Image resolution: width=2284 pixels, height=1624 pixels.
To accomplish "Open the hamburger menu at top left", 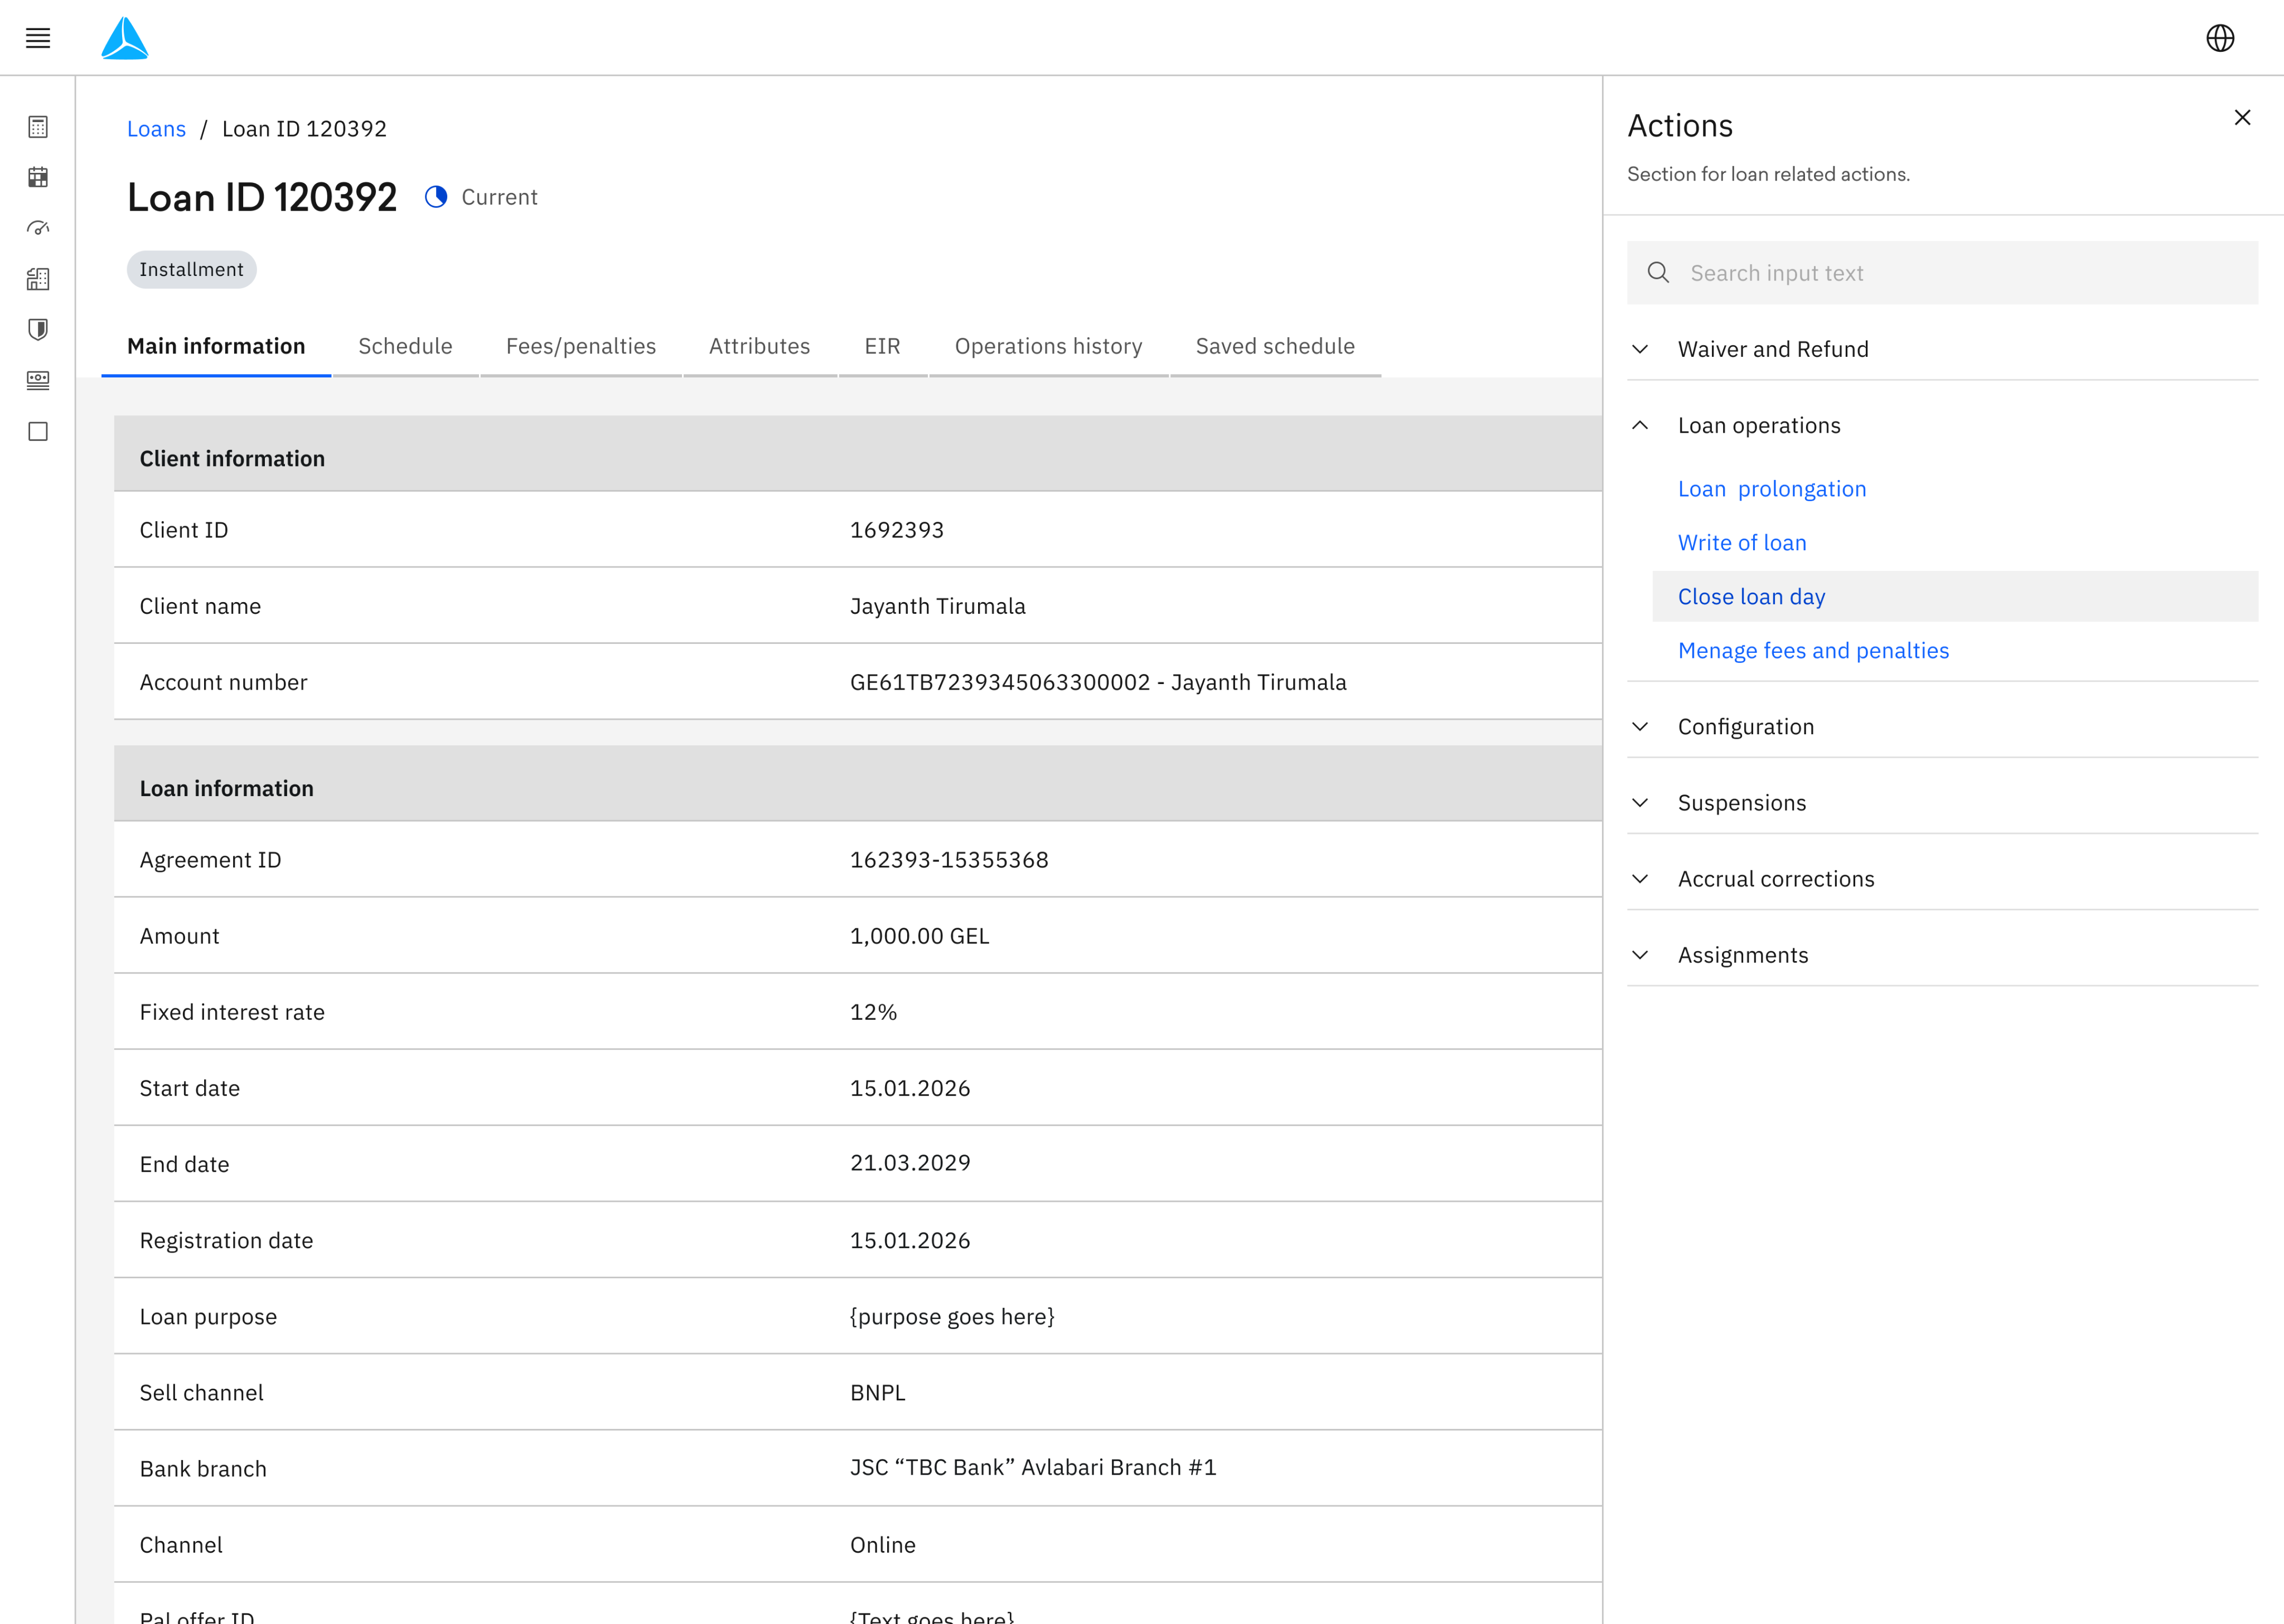I will [38, 38].
